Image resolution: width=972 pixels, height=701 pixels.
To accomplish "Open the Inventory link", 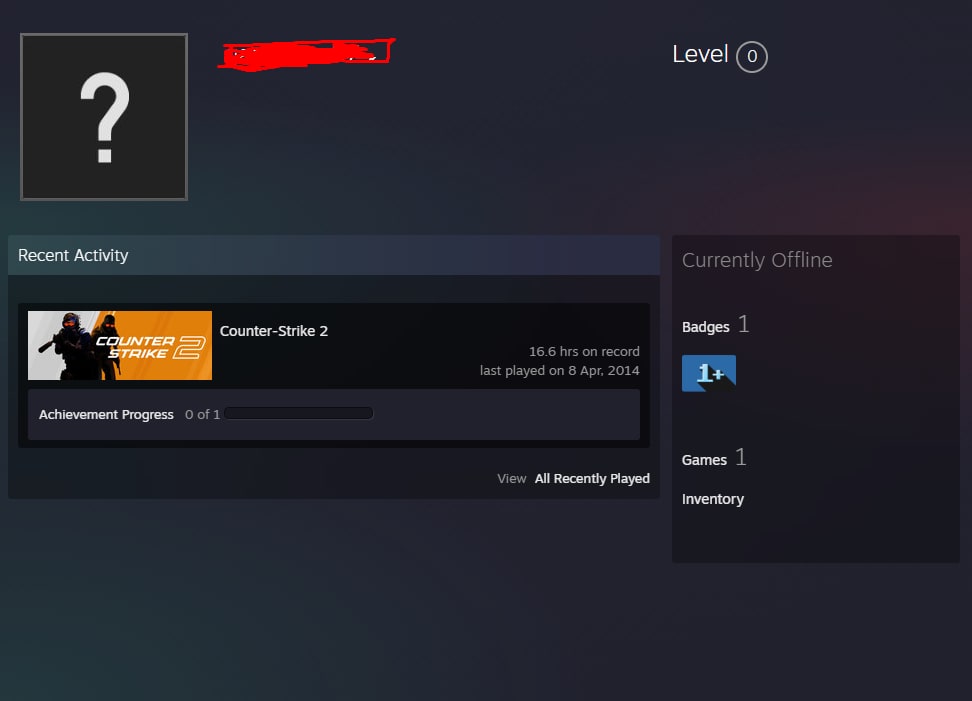I will coord(713,499).
